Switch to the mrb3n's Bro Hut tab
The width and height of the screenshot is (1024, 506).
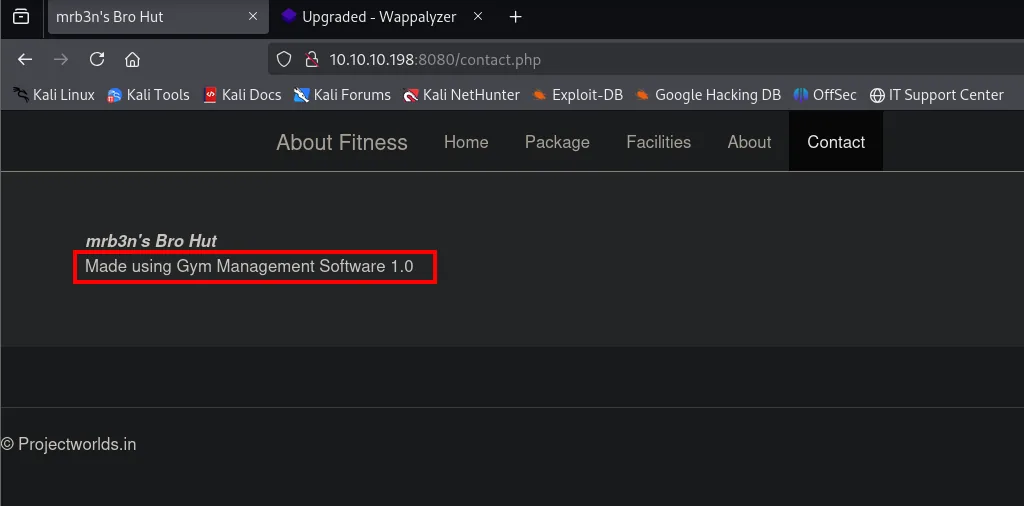coord(158,17)
